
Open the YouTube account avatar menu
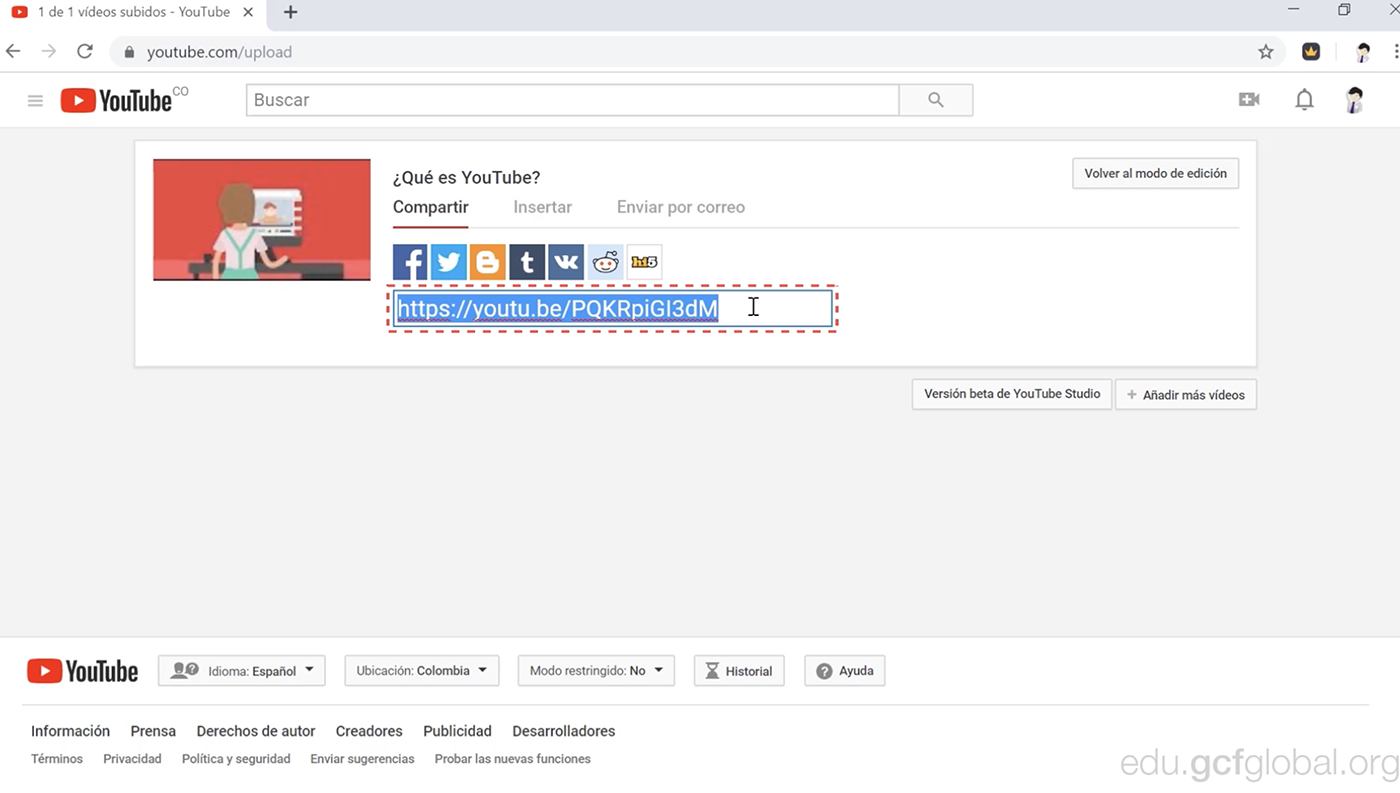point(1355,100)
